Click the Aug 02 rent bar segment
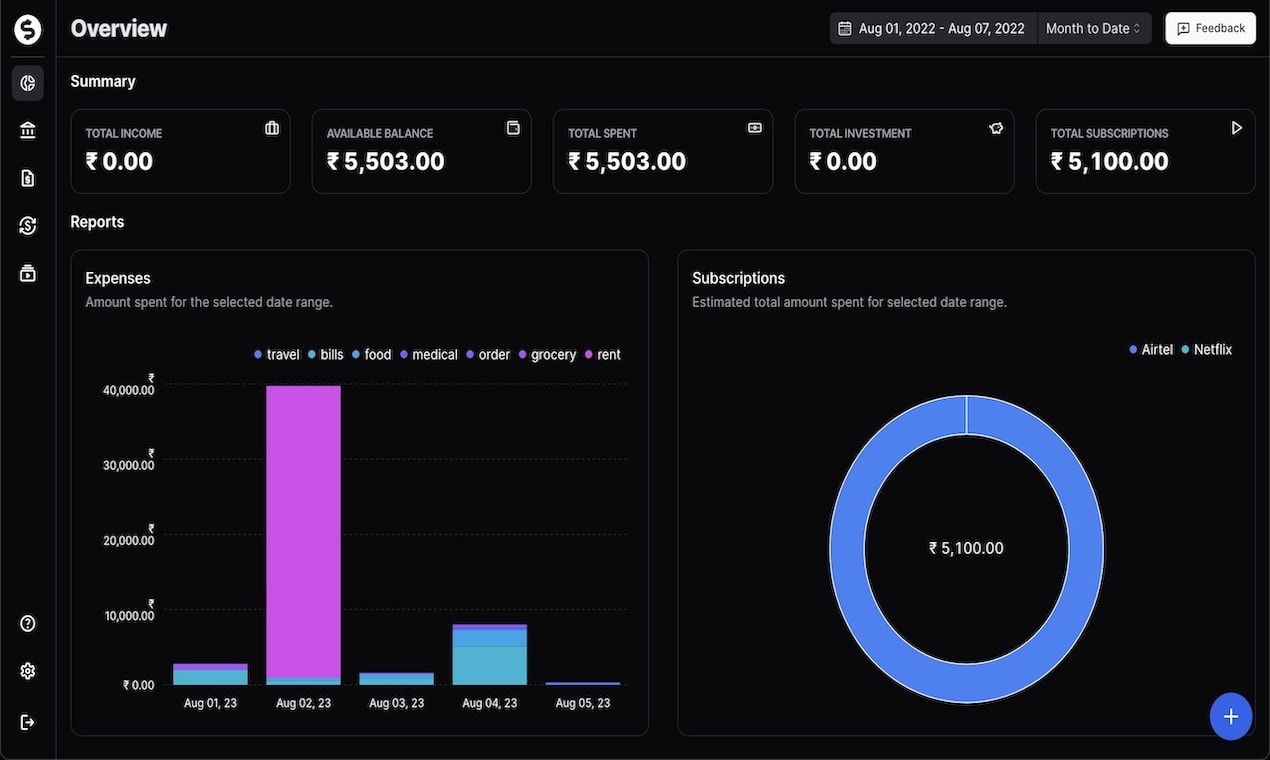Image resolution: width=1270 pixels, height=760 pixels. pos(303,531)
